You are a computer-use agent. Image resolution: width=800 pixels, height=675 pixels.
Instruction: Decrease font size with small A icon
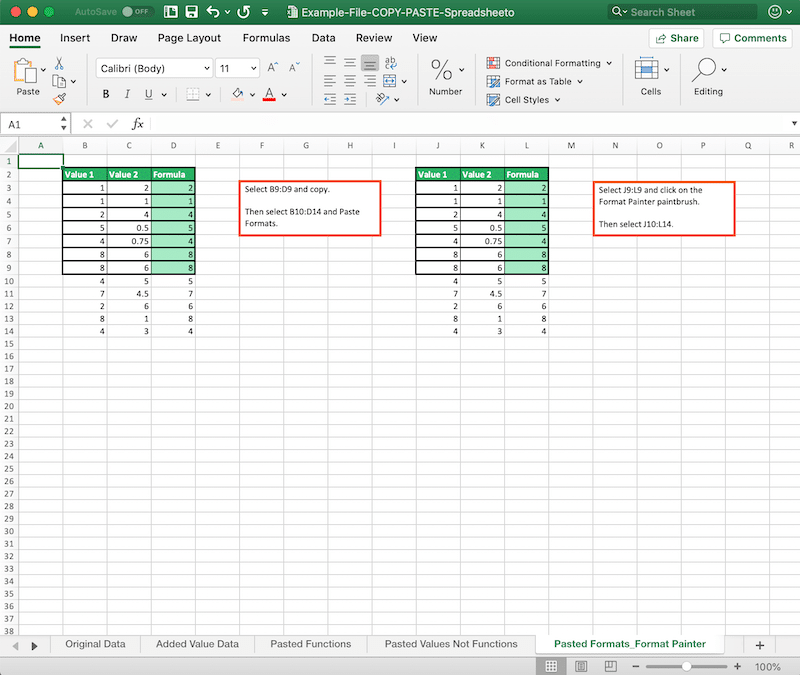(x=294, y=67)
